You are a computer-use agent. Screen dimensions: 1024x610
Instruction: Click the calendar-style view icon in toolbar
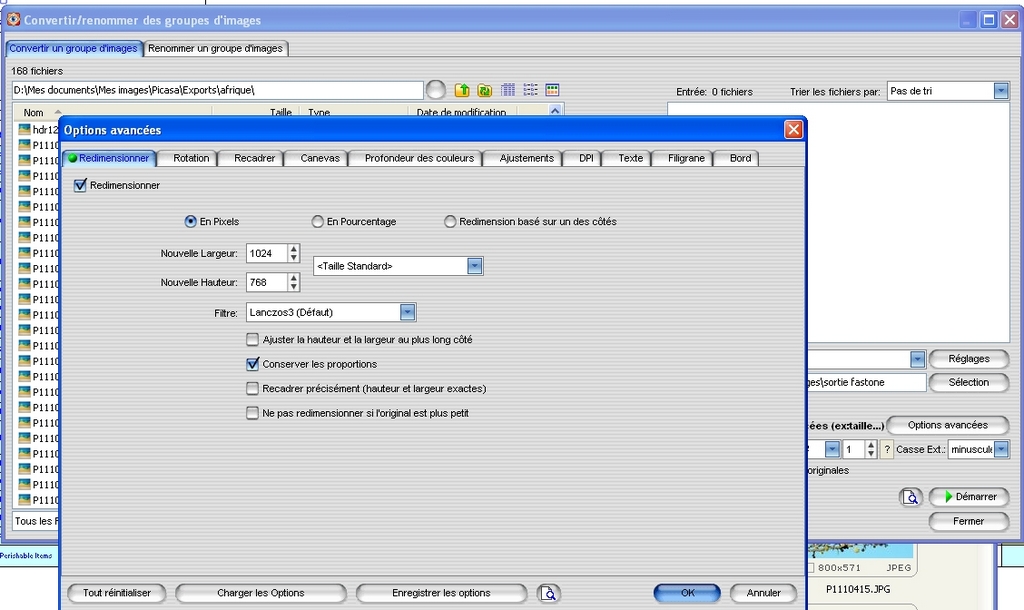[552, 90]
